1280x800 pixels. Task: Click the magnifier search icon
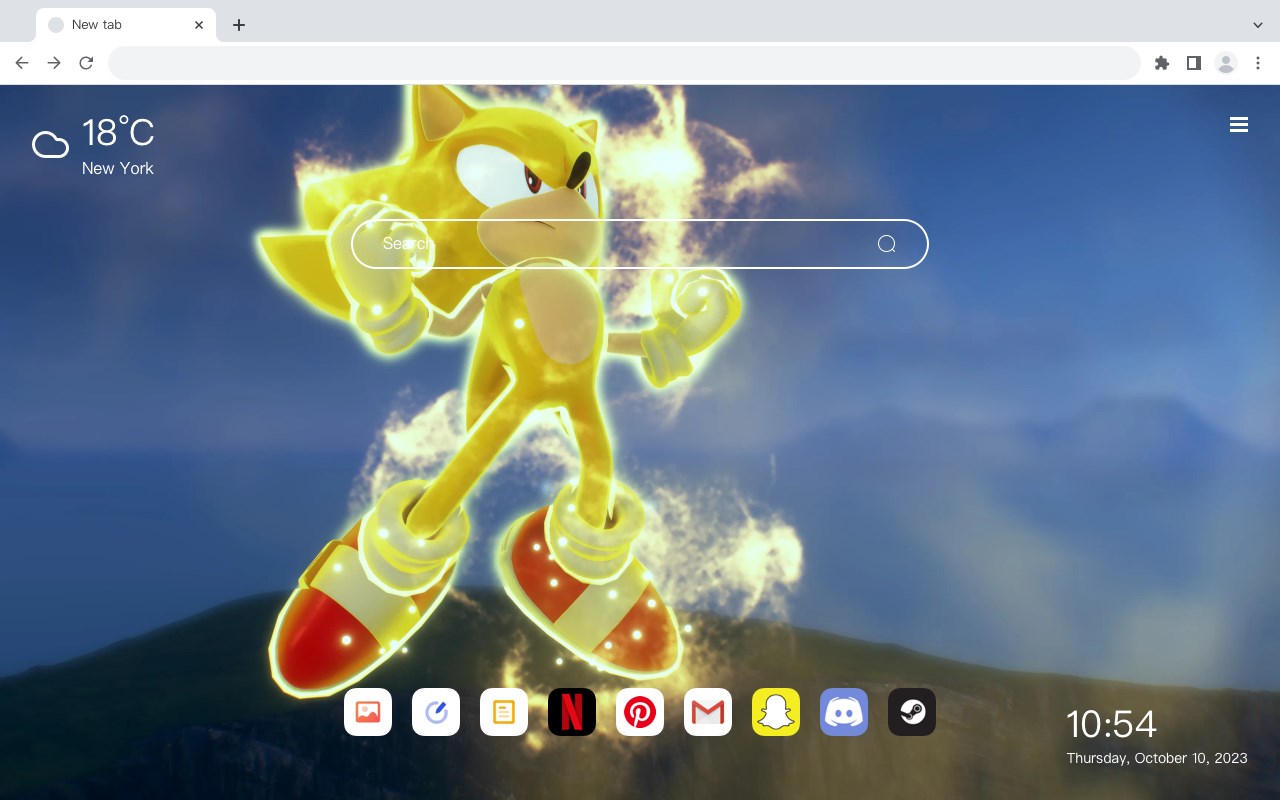(886, 244)
